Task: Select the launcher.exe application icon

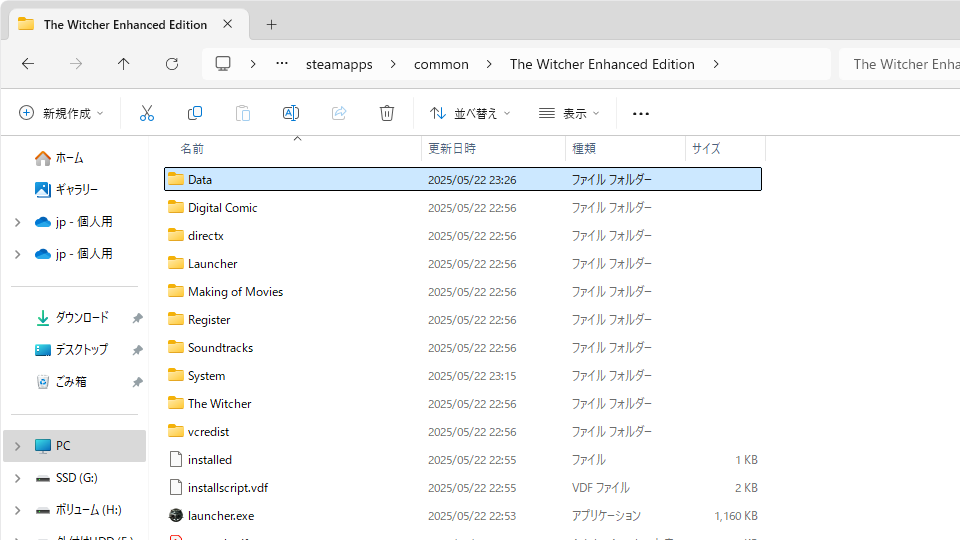Action: point(176,516)
